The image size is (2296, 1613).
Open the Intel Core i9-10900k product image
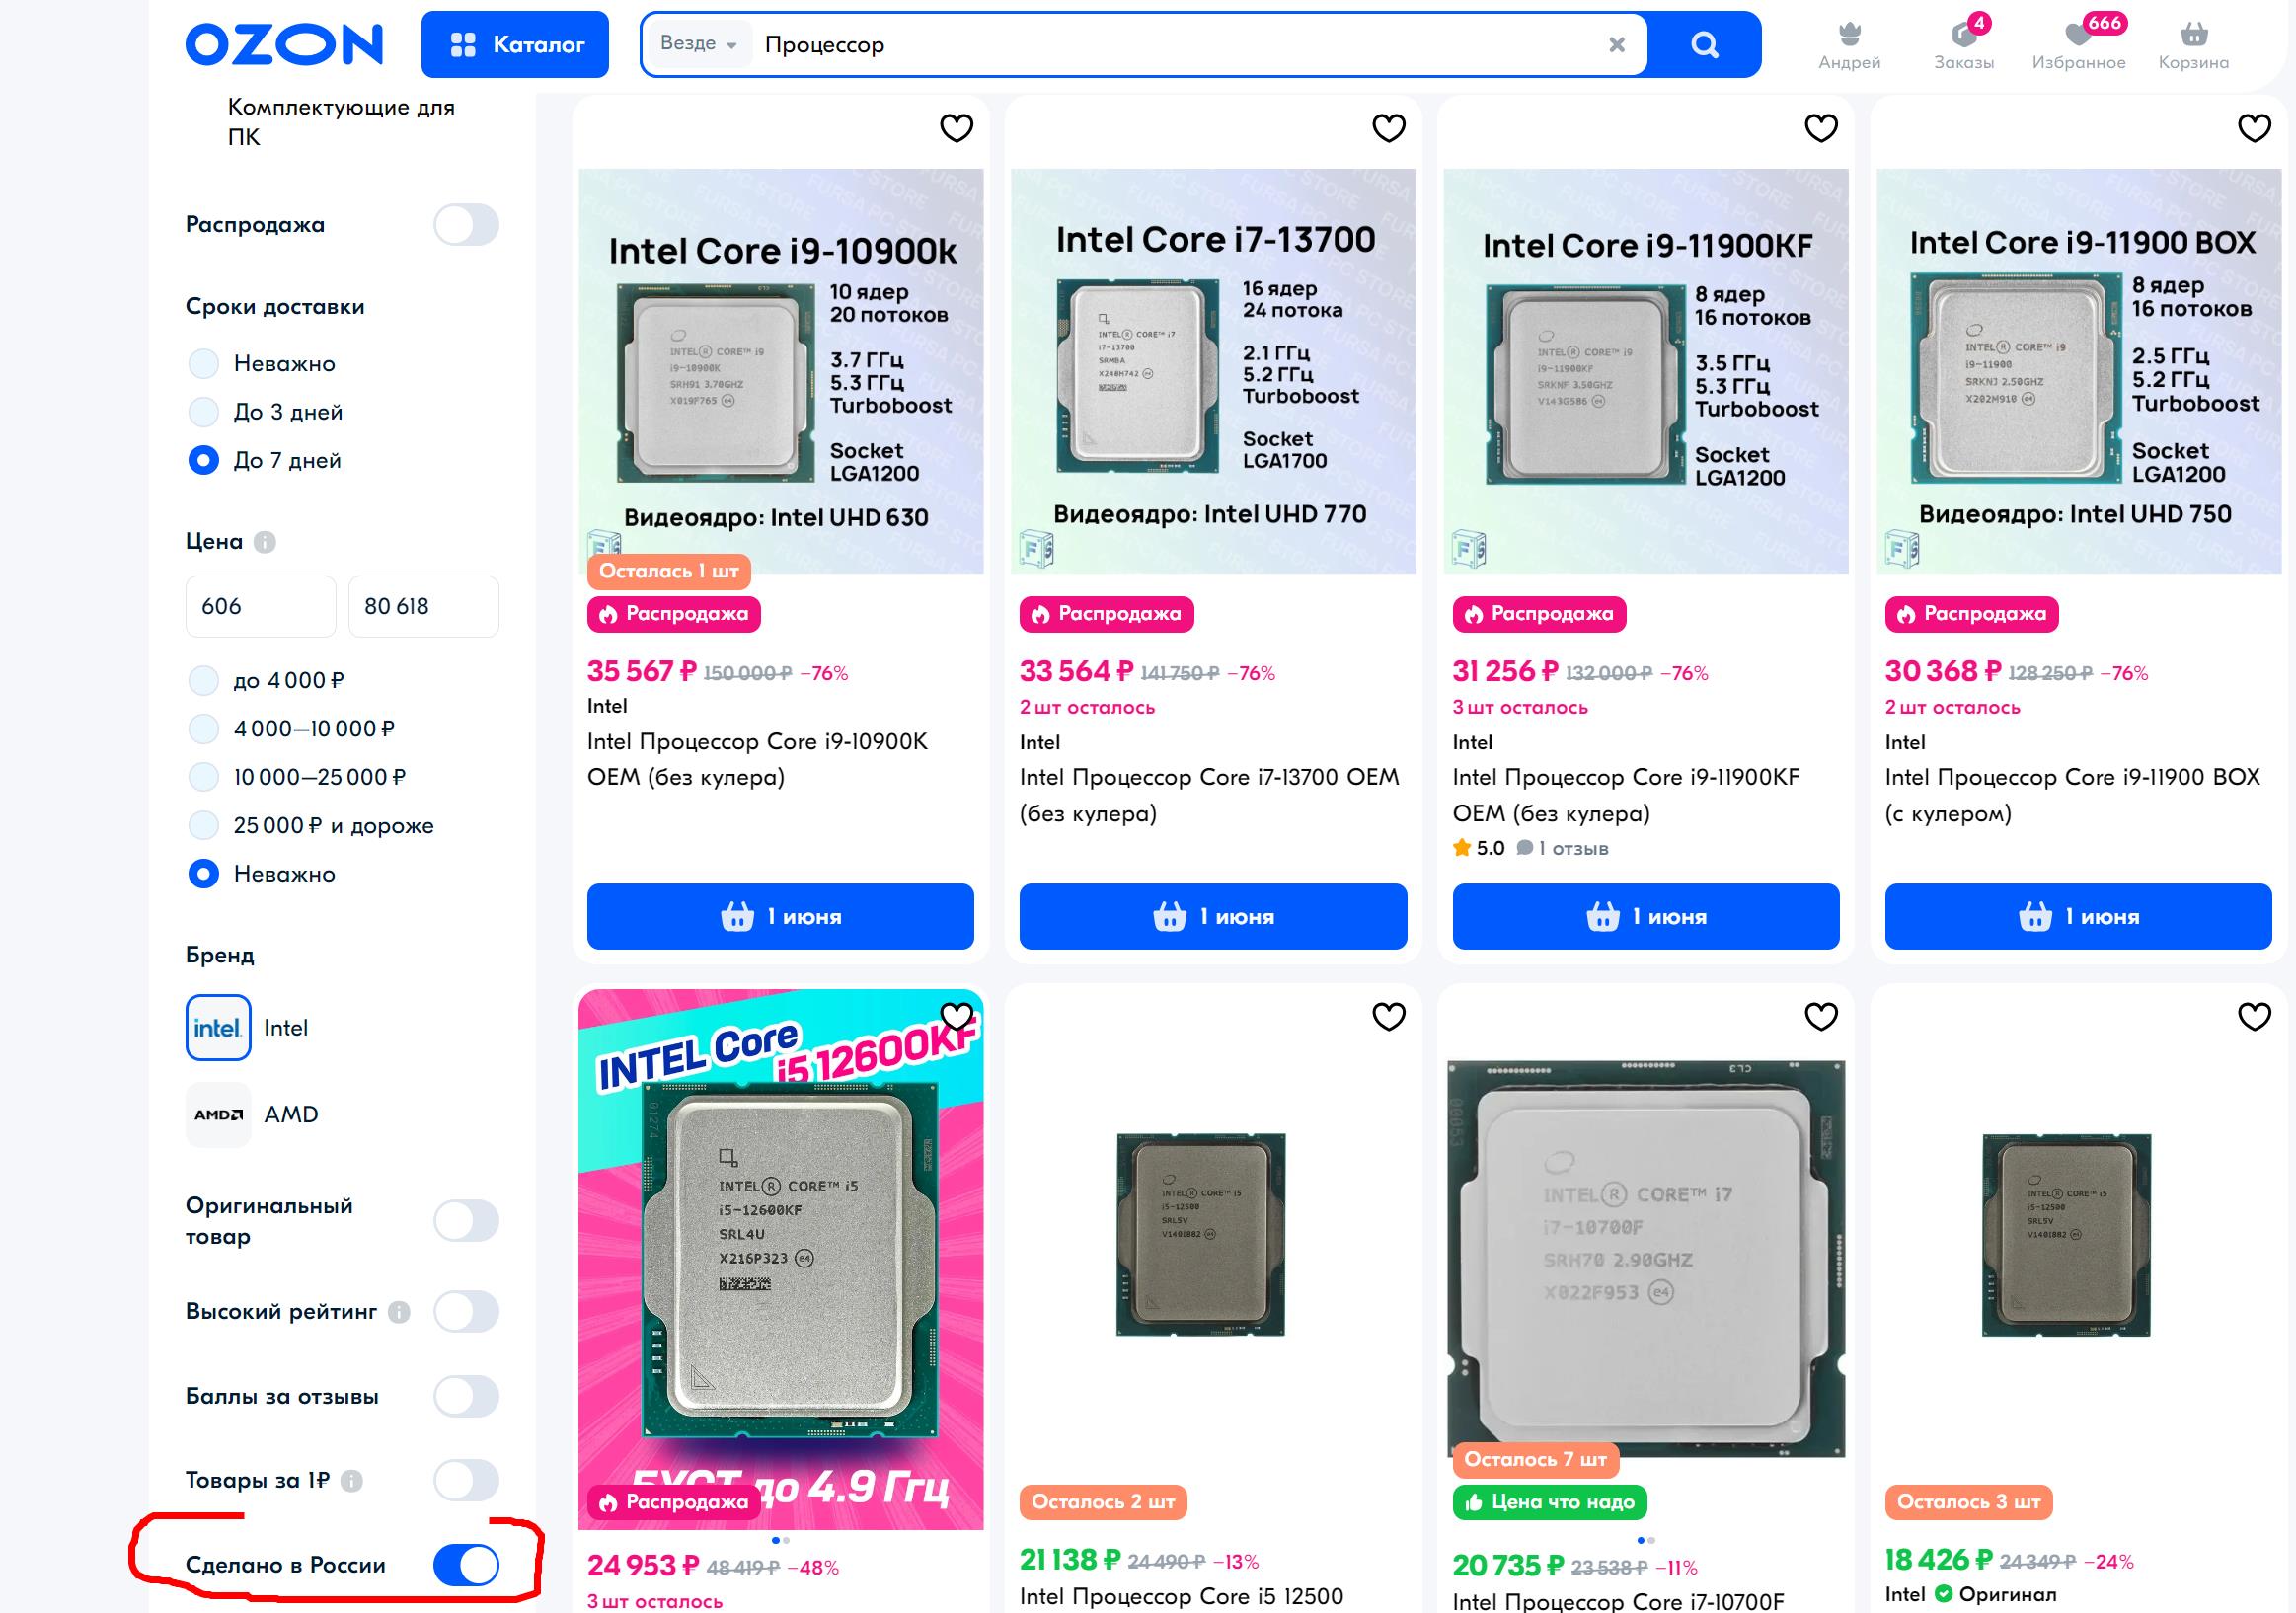click(x=781, y=371)
